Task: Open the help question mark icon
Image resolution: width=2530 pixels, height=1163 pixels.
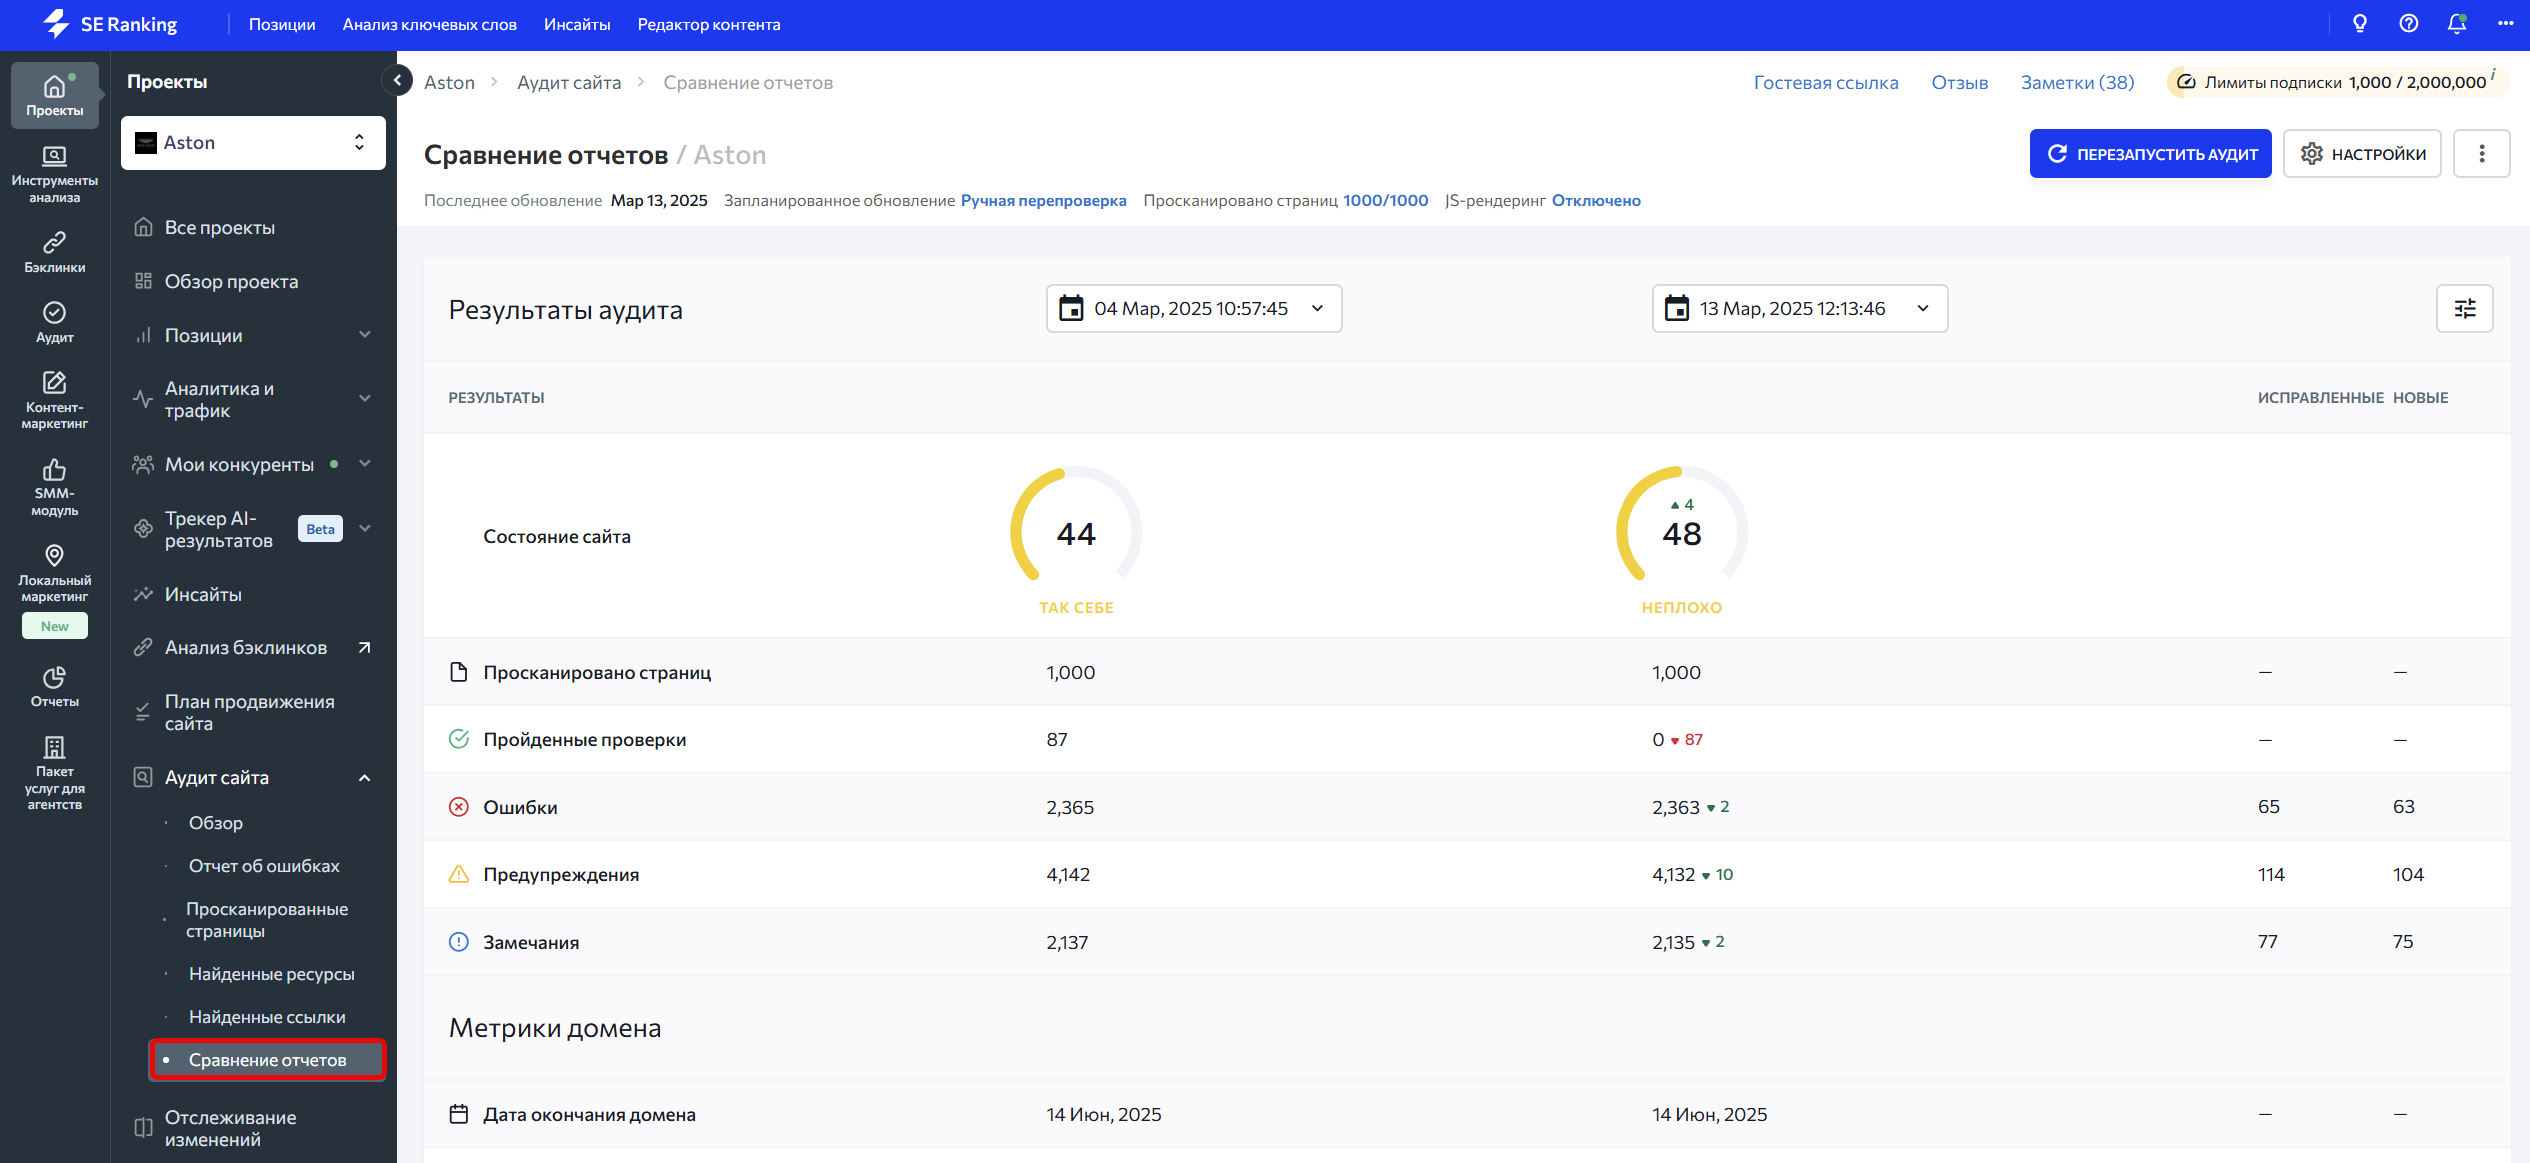Action: 2409,24
